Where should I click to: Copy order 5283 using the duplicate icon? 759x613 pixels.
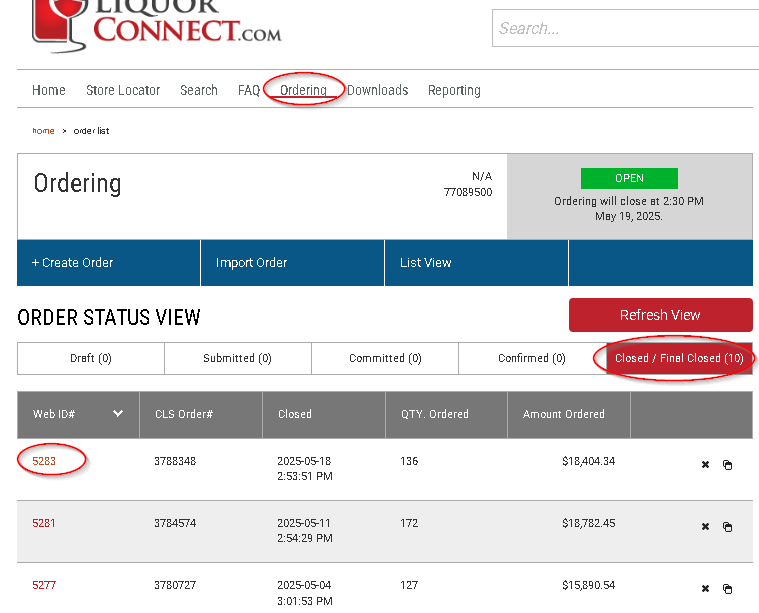(727, 465)
